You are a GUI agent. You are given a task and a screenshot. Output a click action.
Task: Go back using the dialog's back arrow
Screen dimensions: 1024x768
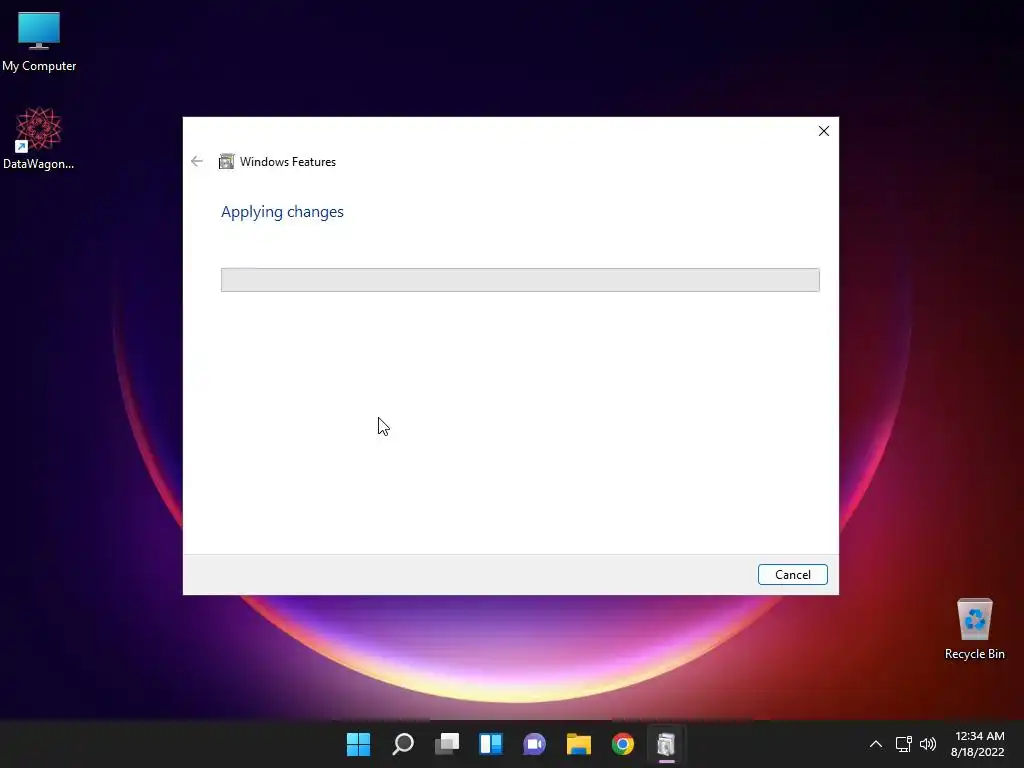(x=197, y=161)
